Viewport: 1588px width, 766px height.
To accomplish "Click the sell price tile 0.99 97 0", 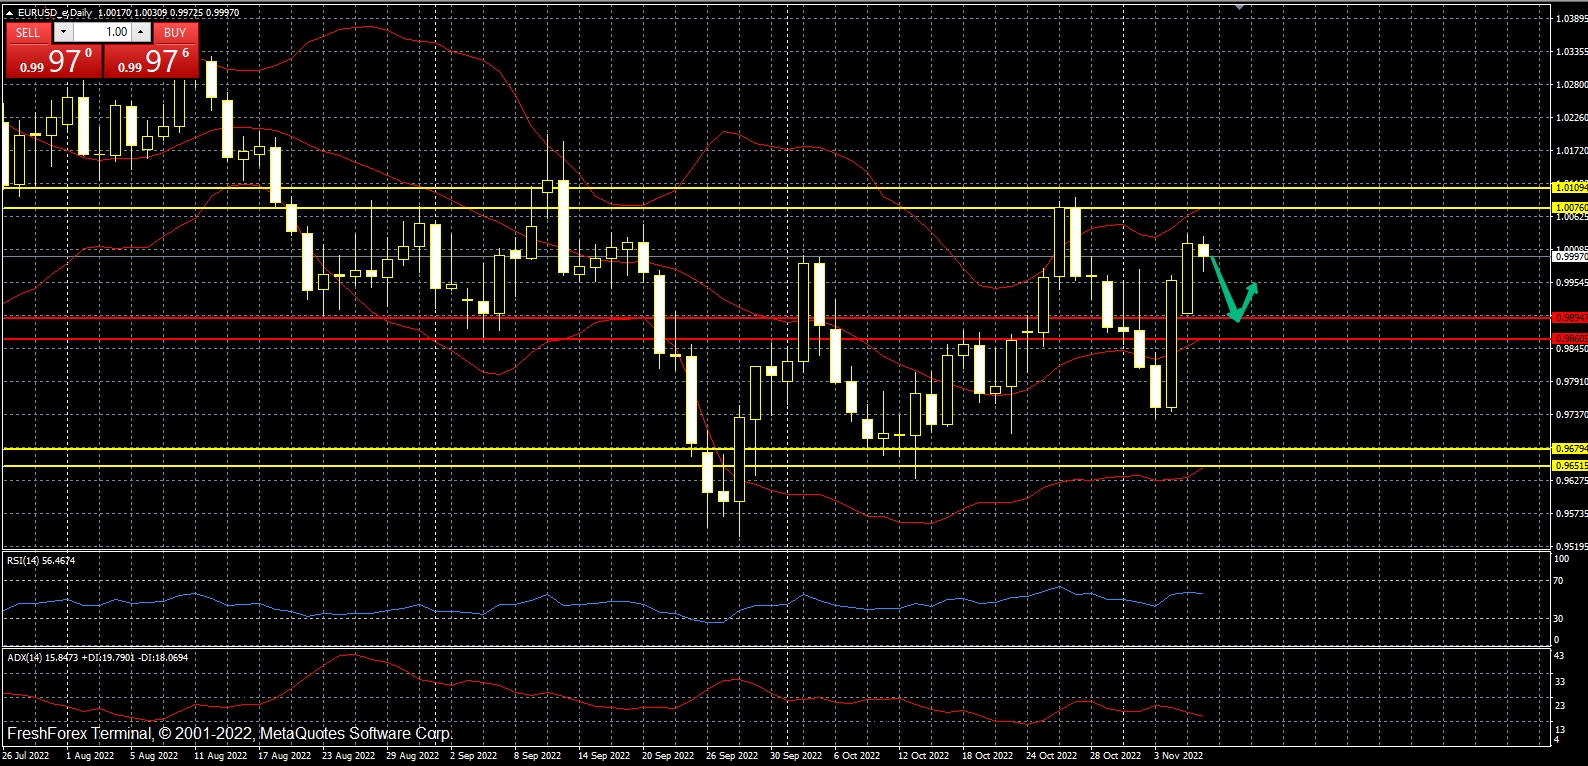I will 53,62.
